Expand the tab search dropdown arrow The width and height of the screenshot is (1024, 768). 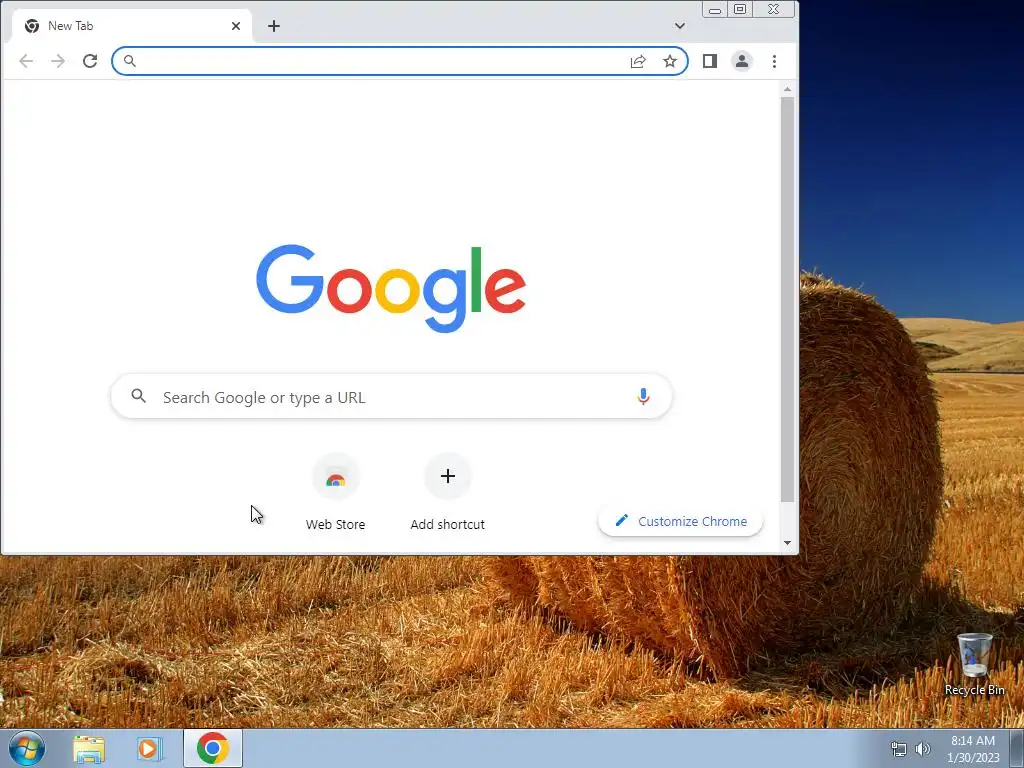click(x=680, y=26)
